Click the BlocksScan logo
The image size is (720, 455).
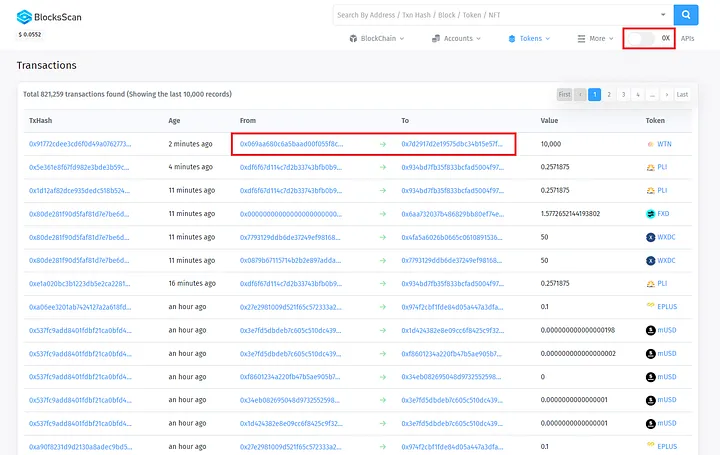click(x=49, y=17)
